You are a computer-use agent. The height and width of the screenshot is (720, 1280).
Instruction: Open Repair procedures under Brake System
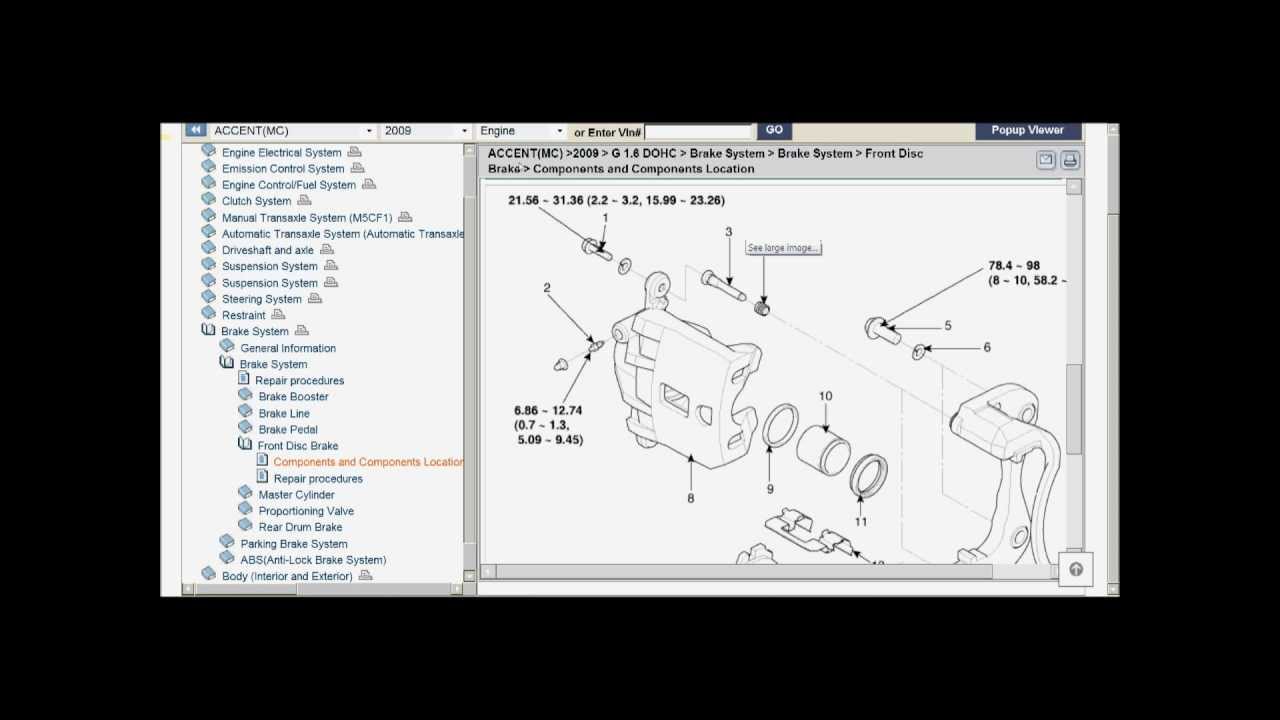click(299, 381)
